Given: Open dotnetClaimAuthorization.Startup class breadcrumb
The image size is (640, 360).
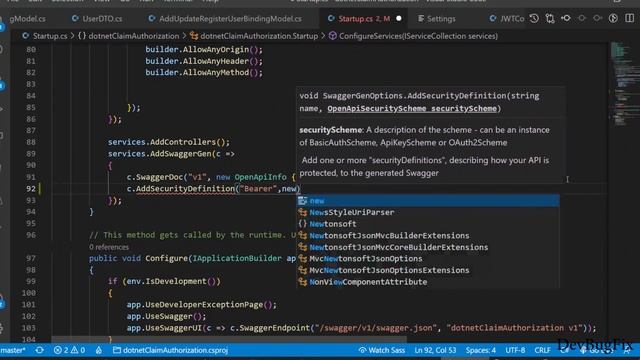Looking at the screenshot, I should (x=254, y=36).
